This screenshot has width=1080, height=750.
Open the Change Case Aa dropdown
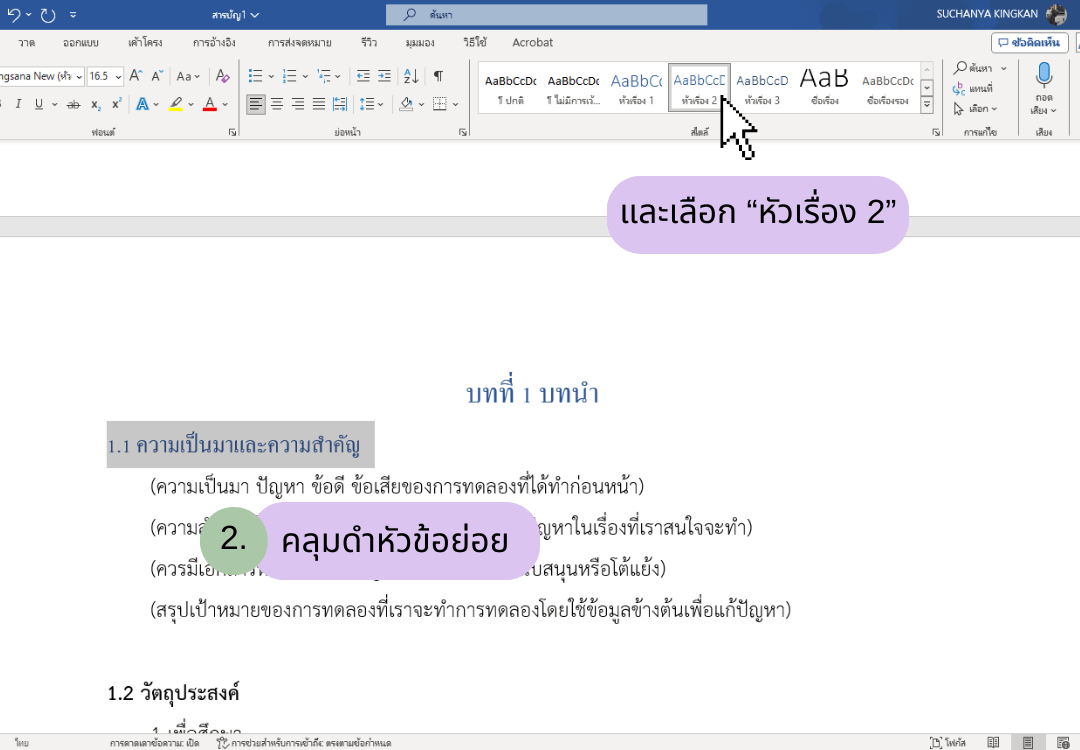[x=187, y=76]
